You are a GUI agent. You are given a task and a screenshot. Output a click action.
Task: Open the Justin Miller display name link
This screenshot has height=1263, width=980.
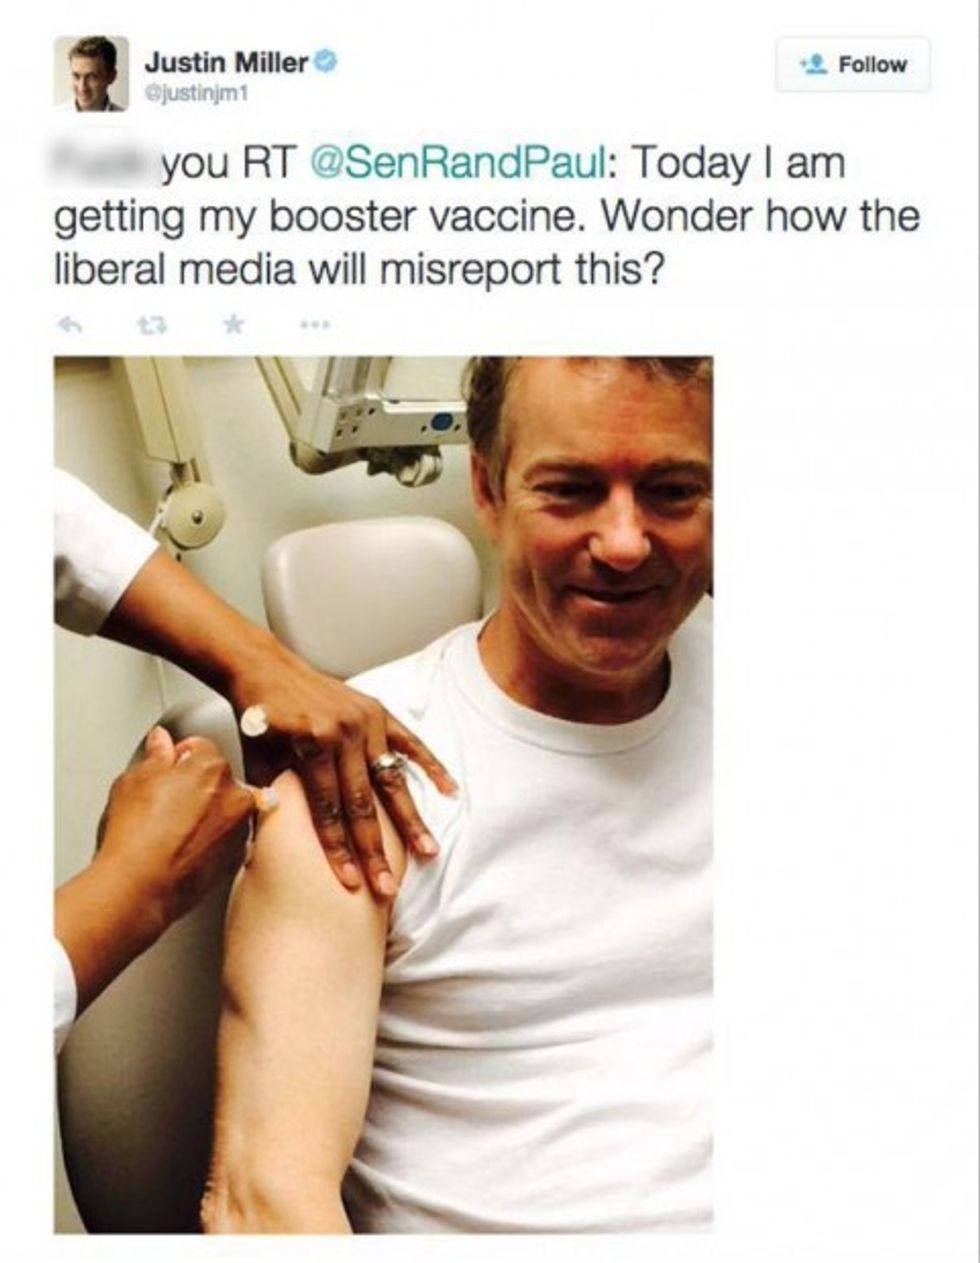pos(226,63)
